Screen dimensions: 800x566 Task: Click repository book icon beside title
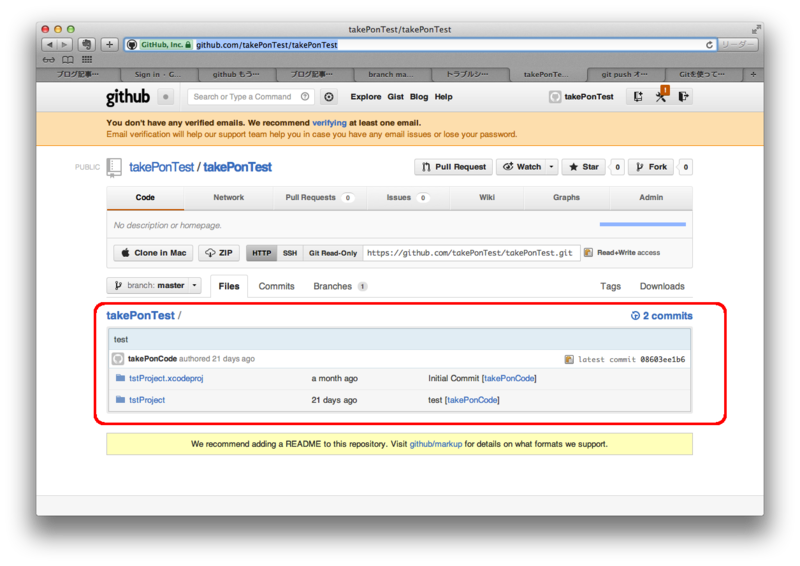click(x=114, y=167)
